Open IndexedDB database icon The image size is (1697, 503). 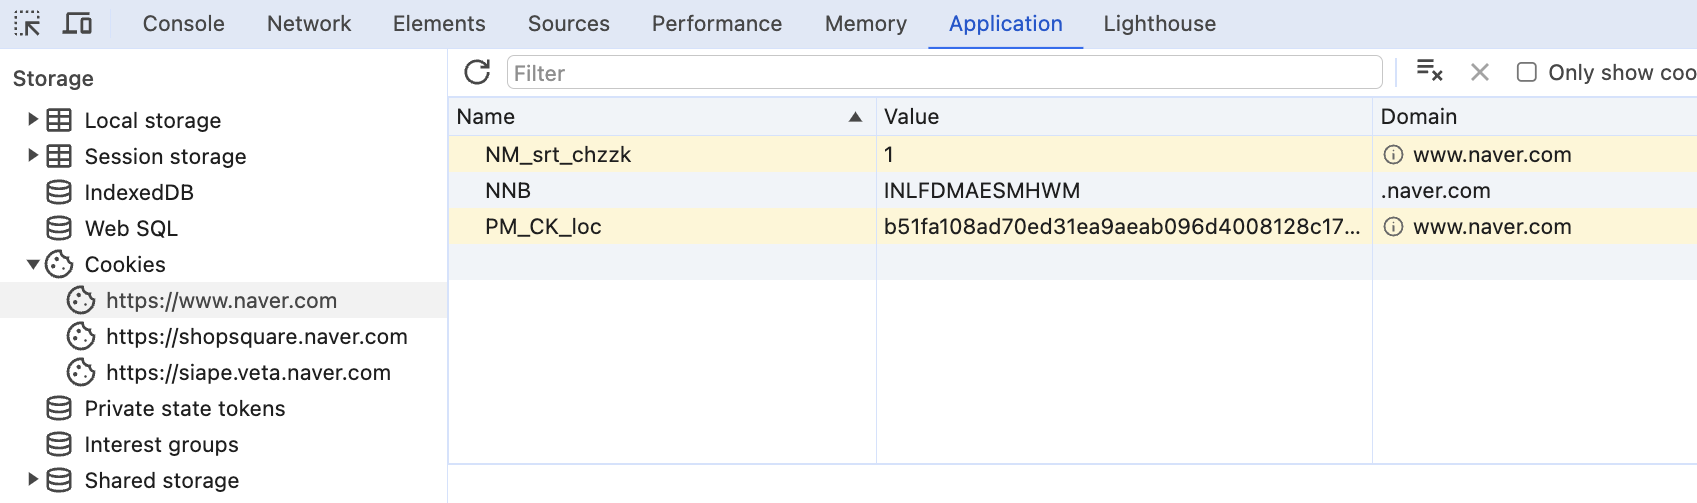tap(59, 192)
